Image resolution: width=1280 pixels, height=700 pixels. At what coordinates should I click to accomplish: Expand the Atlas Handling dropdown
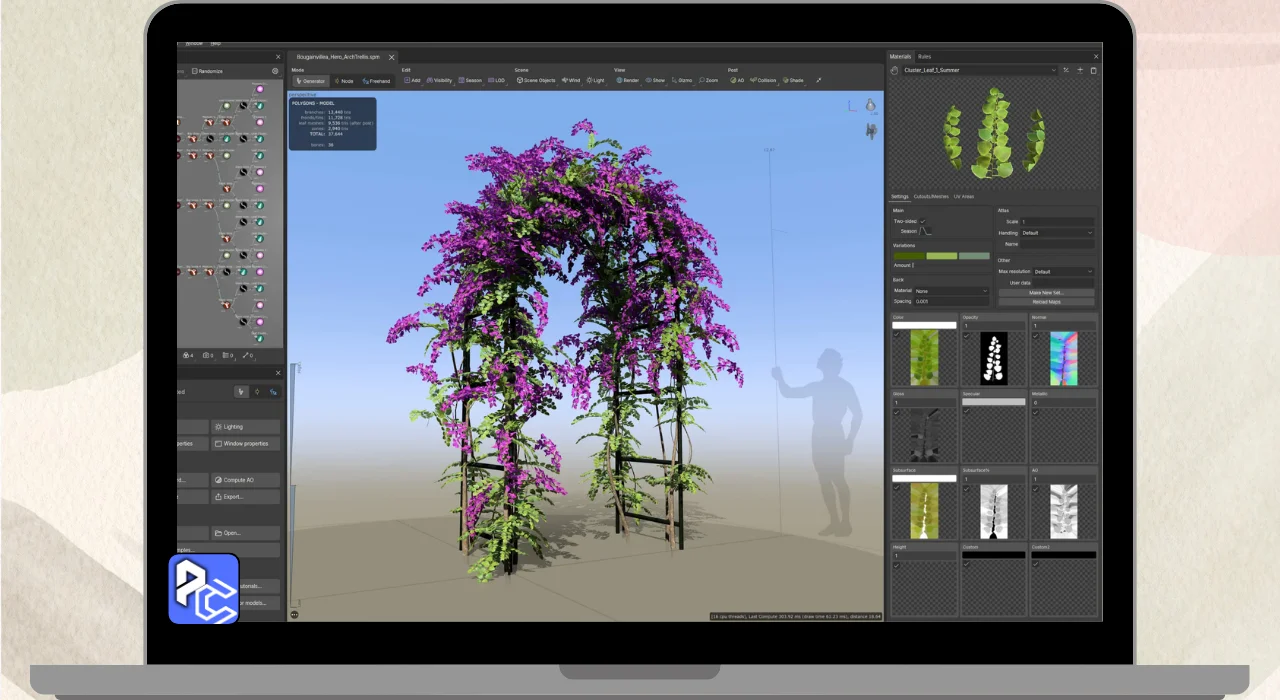point(1057,232)
